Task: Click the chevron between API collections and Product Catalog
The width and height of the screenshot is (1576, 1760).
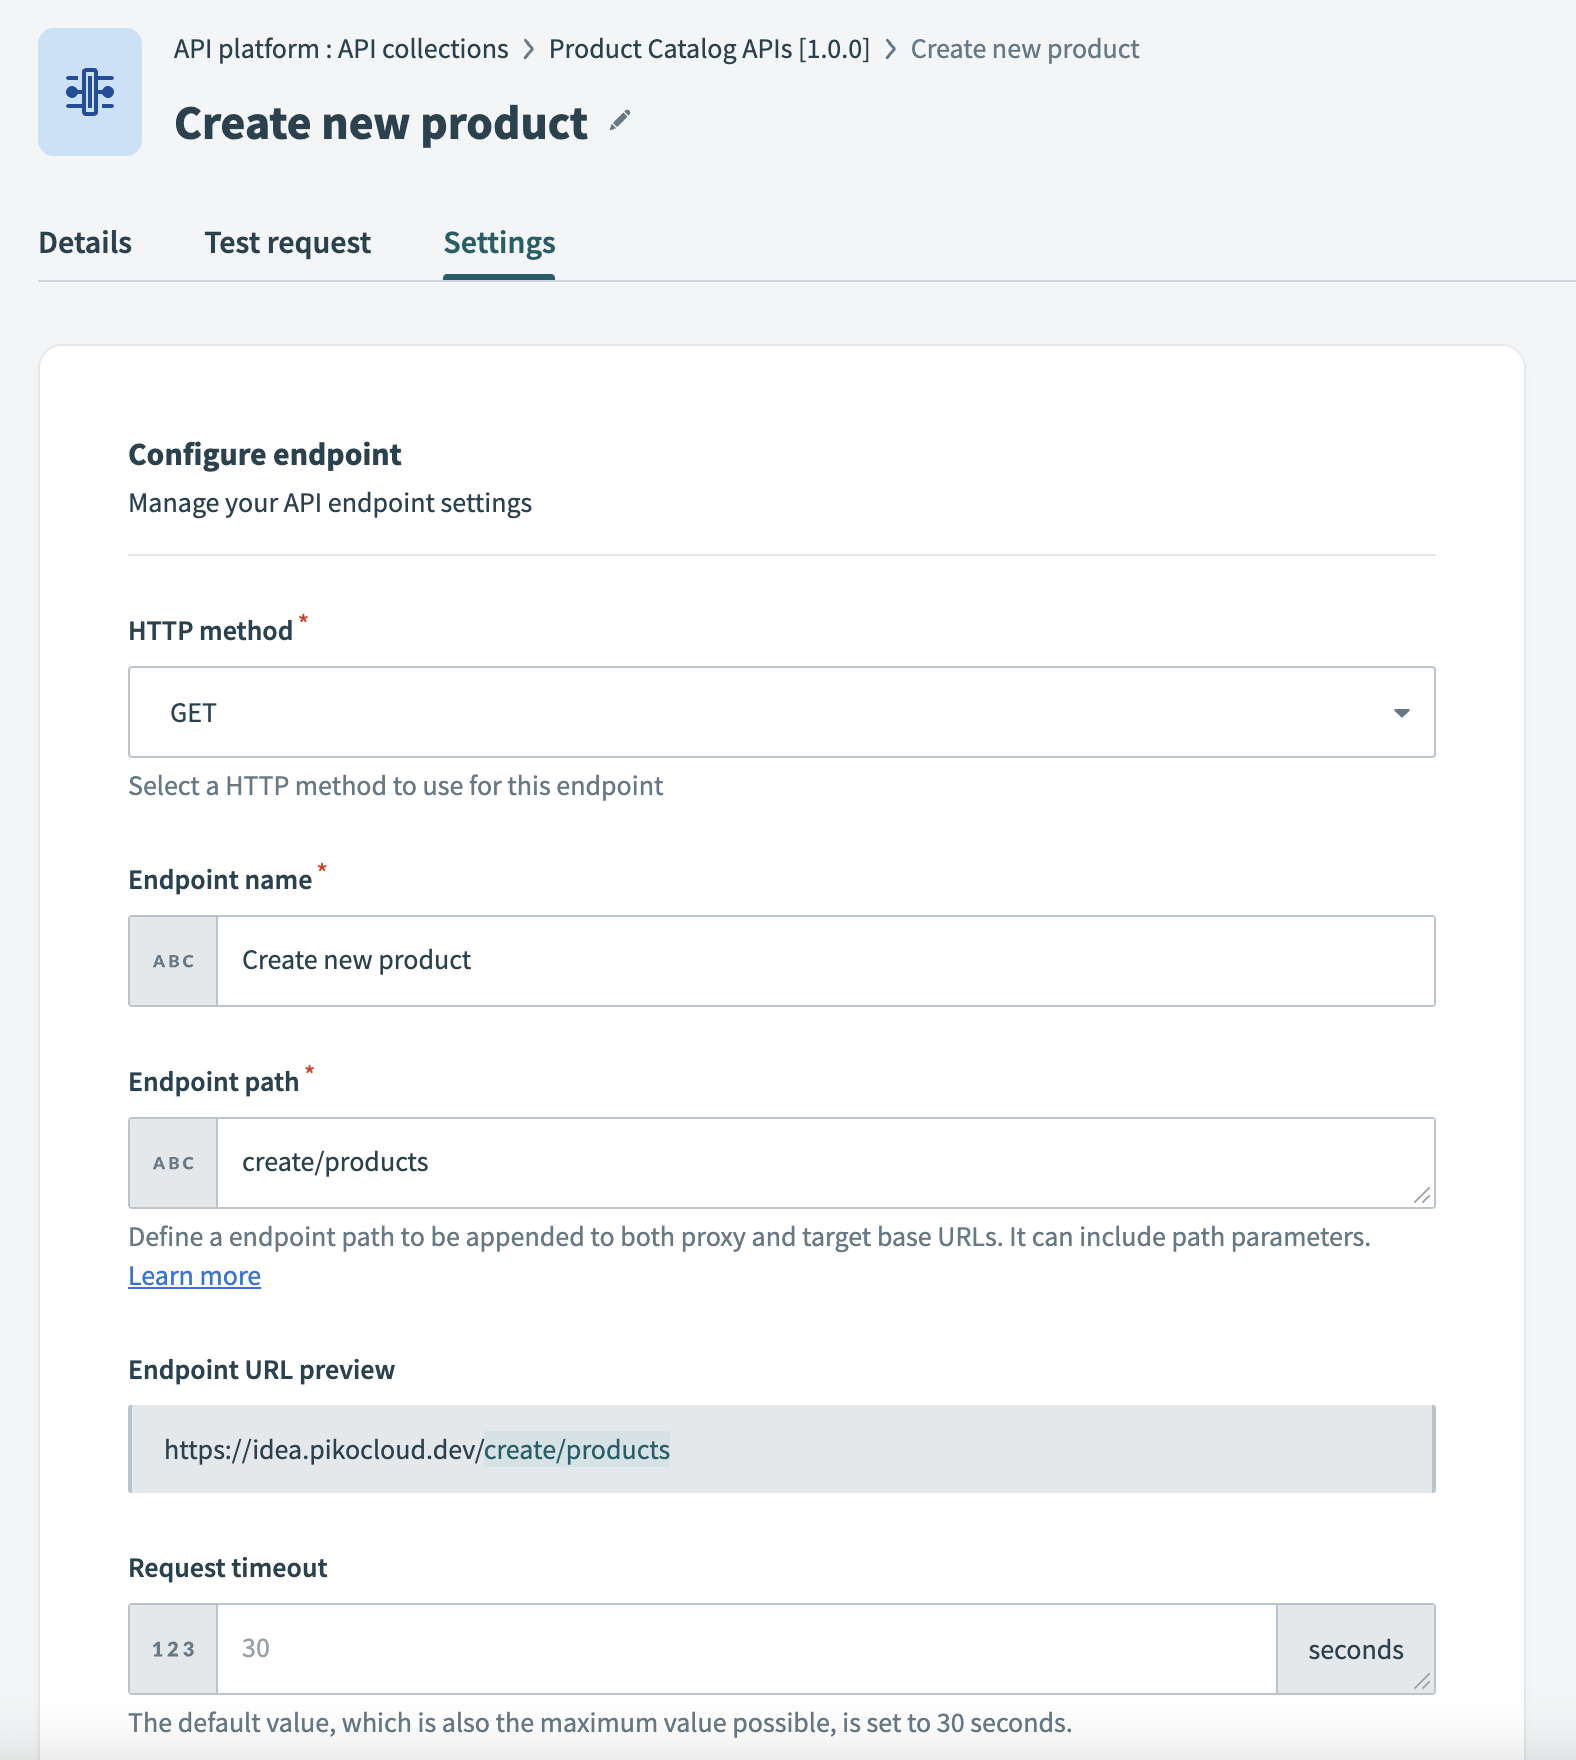Action: pos(528,48)
